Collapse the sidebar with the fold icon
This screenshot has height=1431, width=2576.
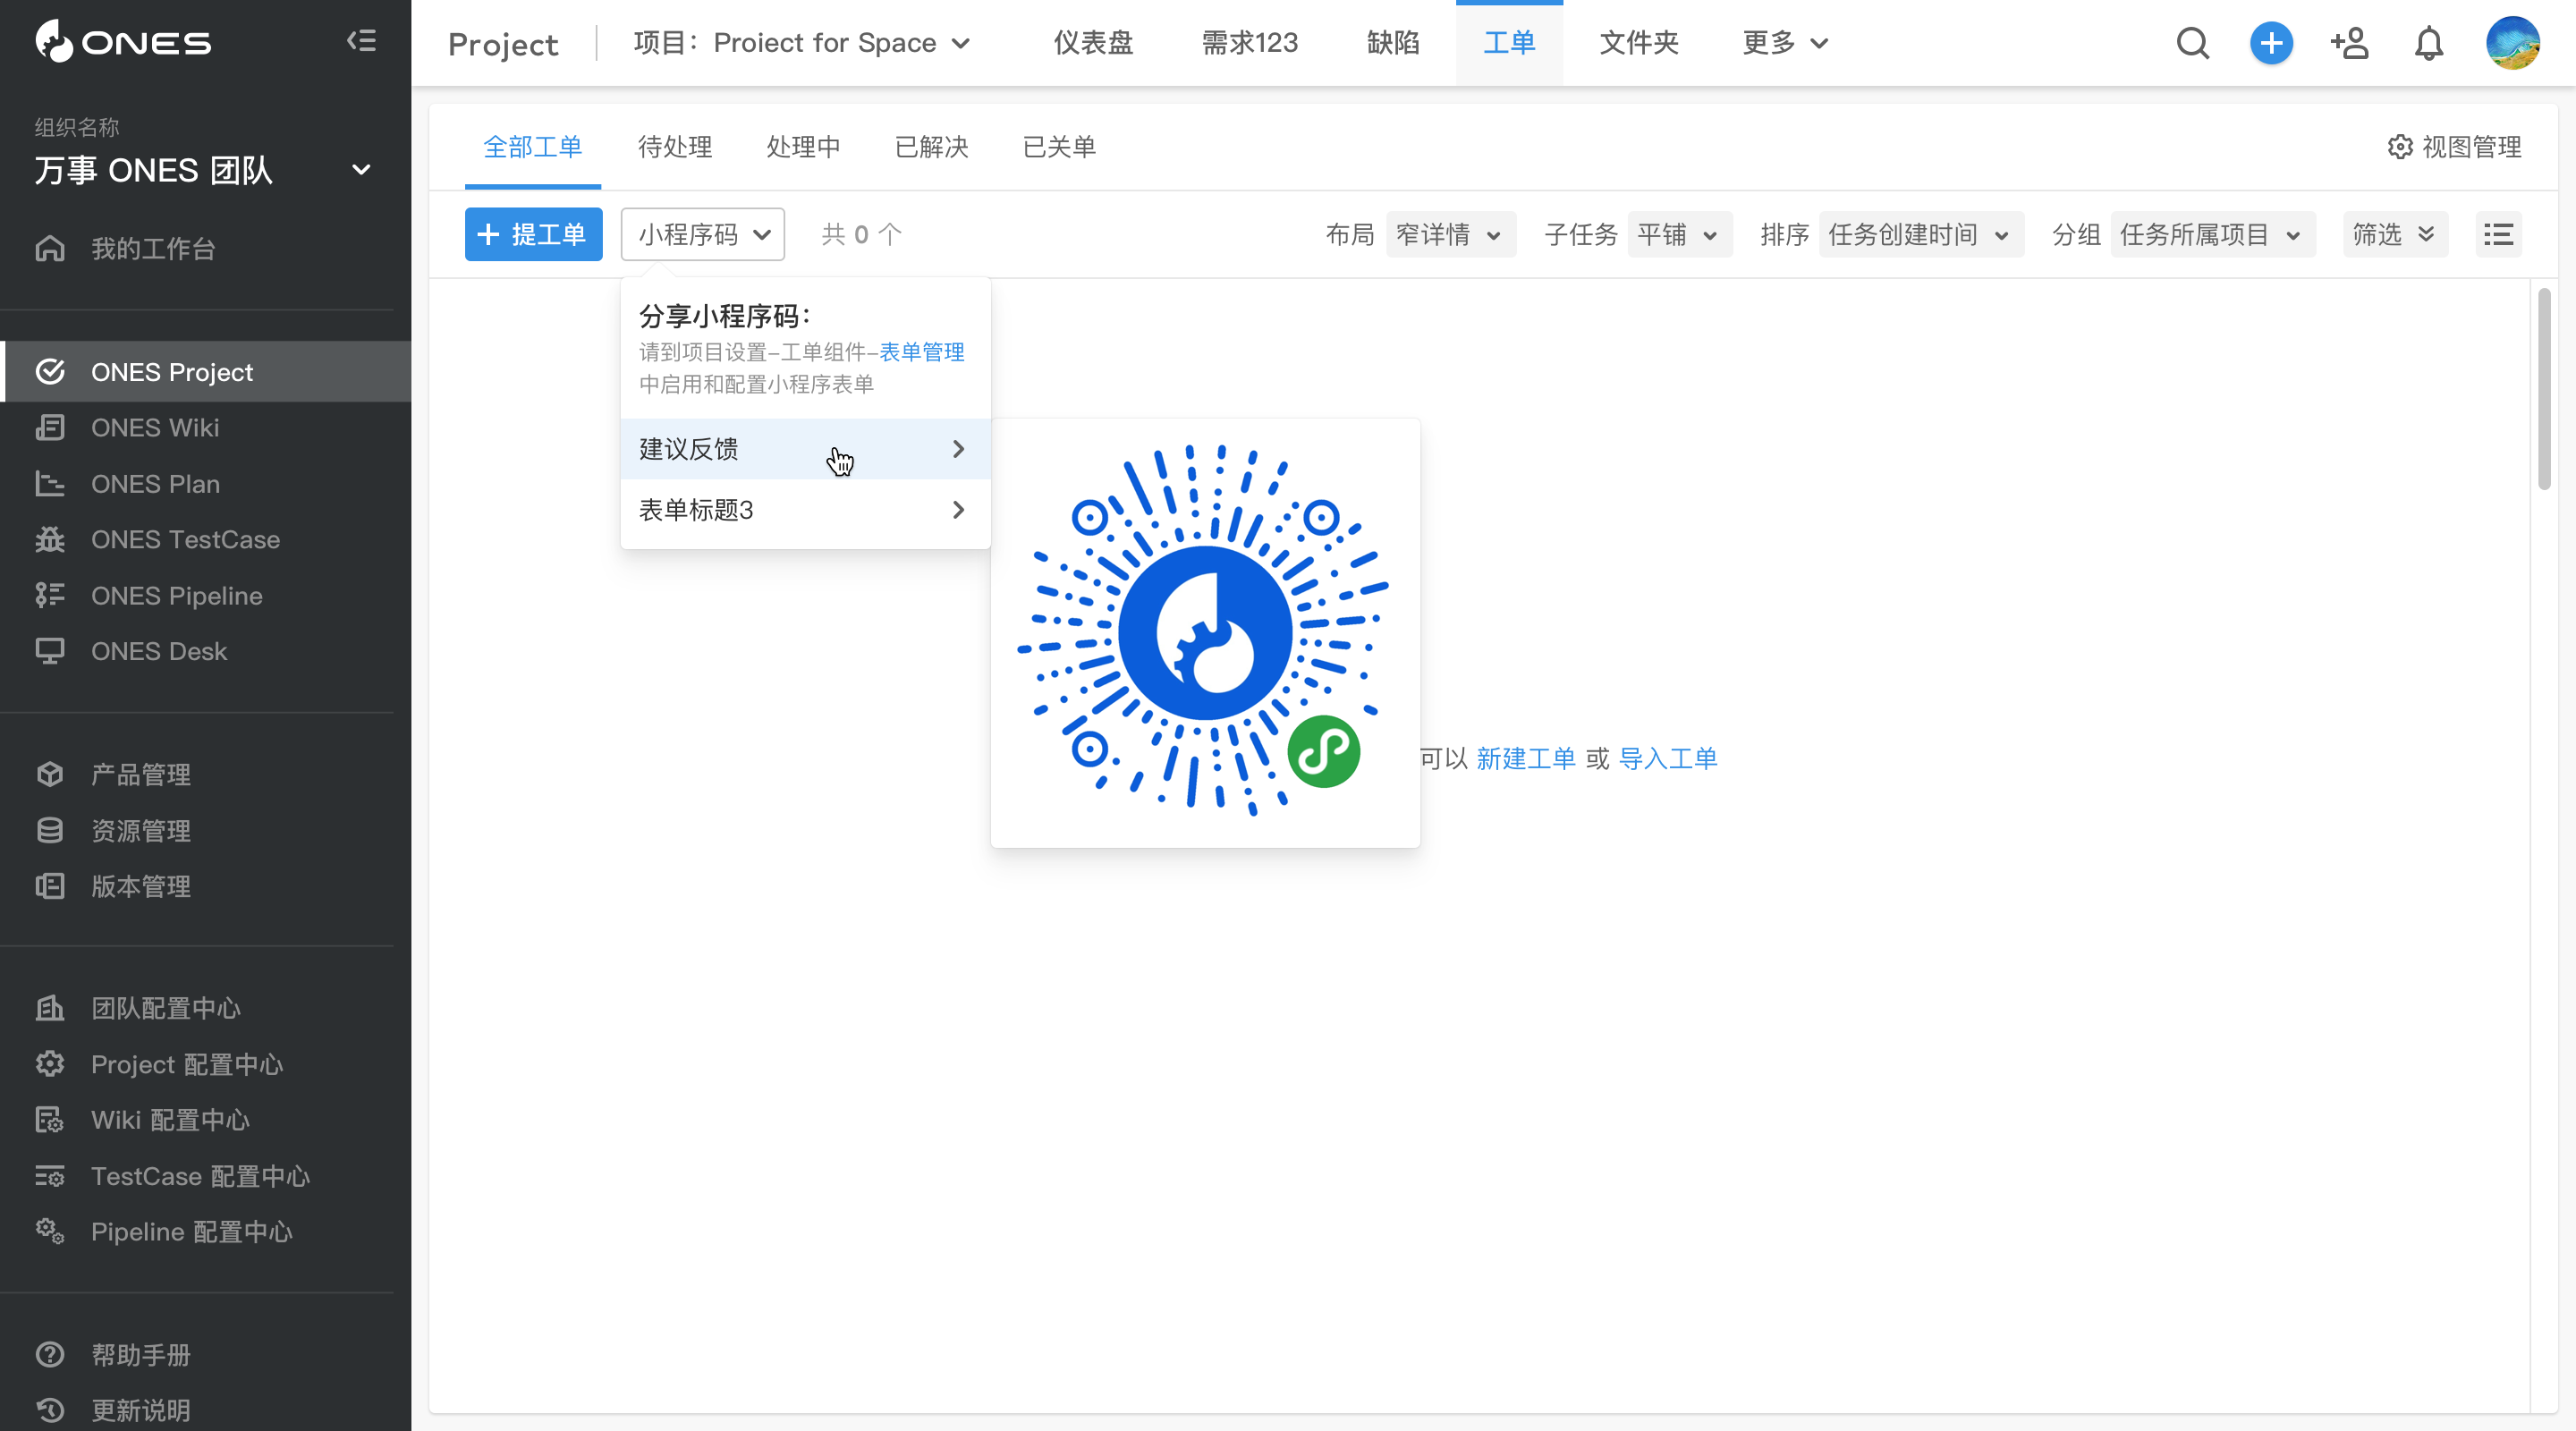361,41
